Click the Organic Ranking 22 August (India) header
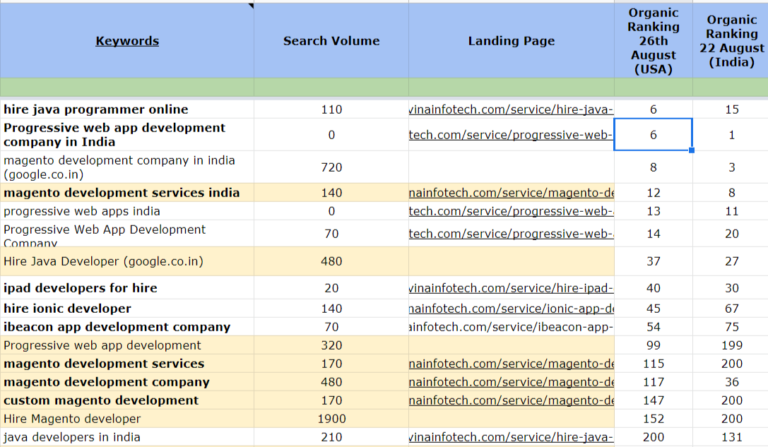Image resolution: width=768 pixels, height=447 pixels. tap(731, 41)
